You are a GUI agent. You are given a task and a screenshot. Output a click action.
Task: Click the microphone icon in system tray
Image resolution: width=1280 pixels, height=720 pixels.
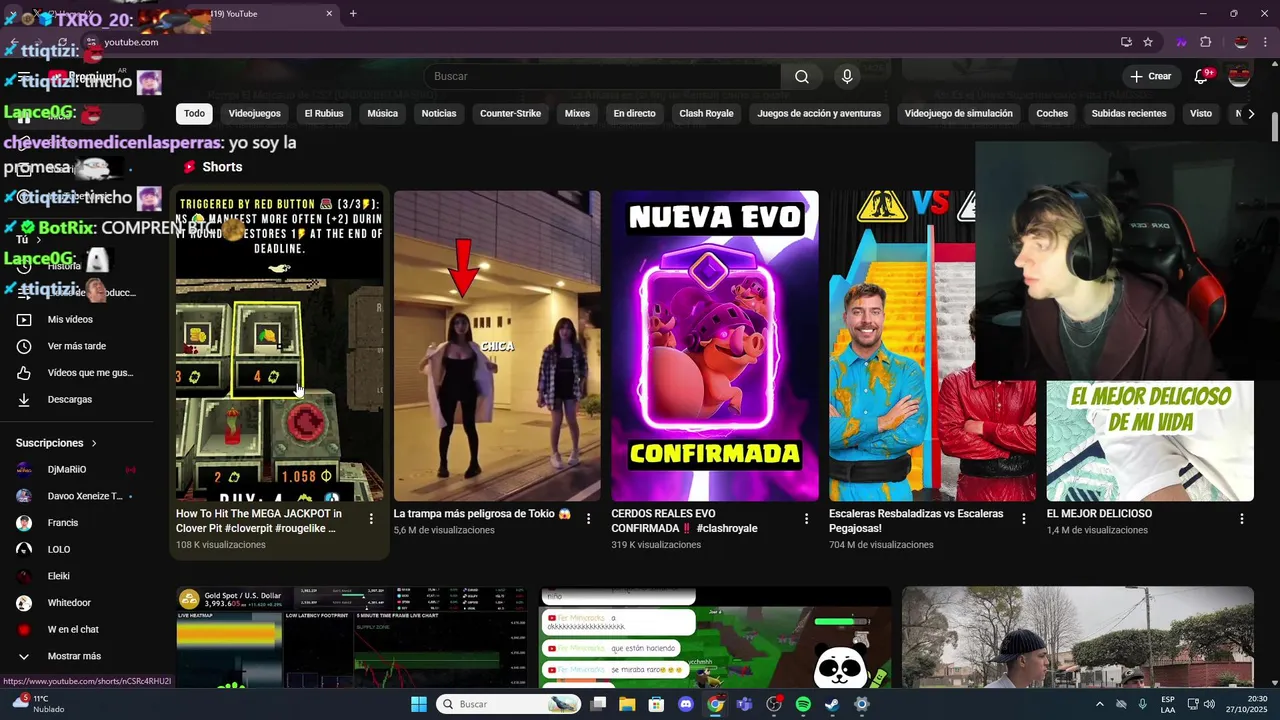pyautogui.click(x=1142, y=704)
